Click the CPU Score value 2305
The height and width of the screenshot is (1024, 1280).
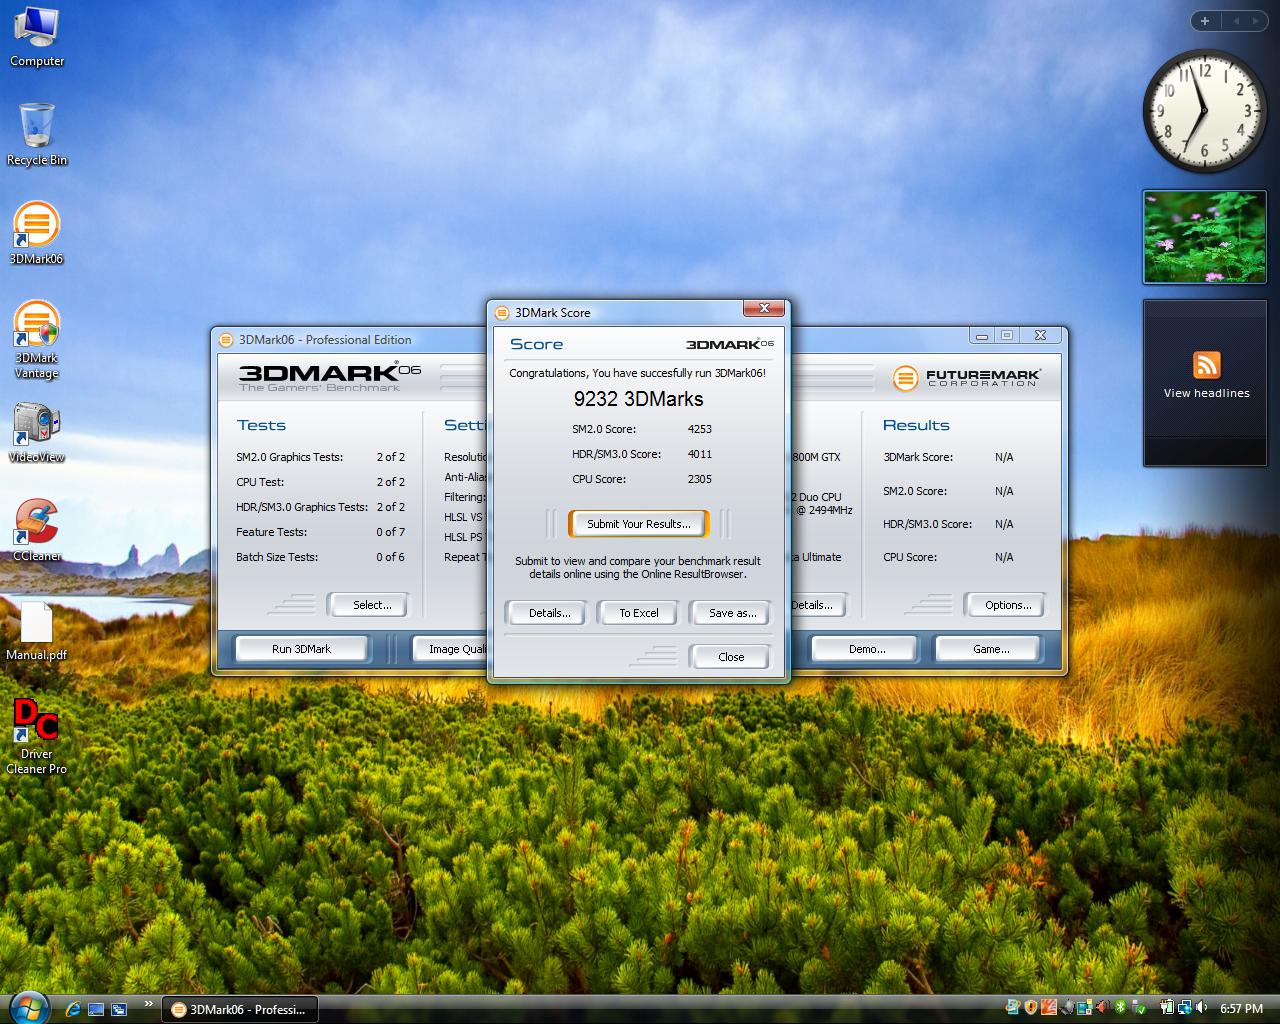699,479
